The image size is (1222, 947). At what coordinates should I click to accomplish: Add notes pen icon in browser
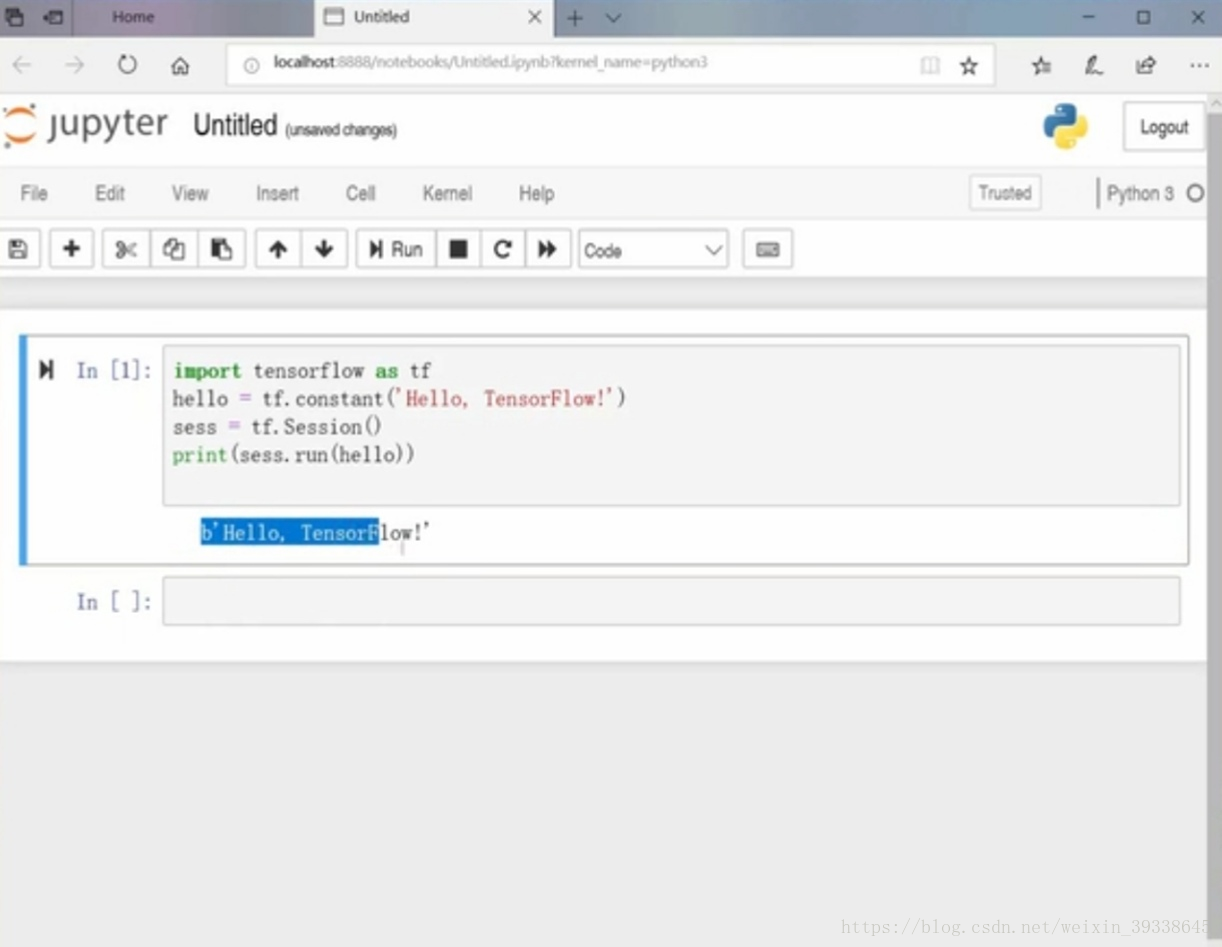(1093, 66)
